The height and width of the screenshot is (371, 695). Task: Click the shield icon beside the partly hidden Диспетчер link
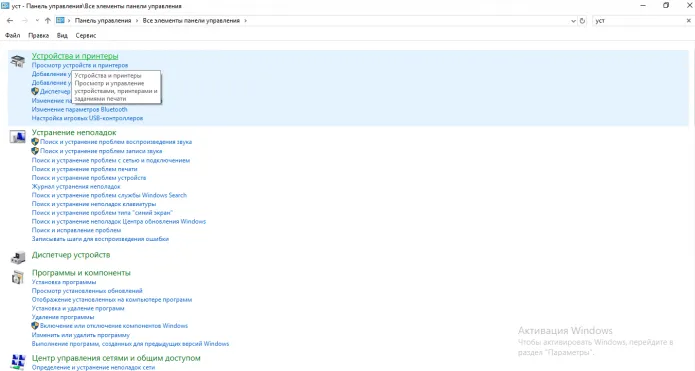35,91
